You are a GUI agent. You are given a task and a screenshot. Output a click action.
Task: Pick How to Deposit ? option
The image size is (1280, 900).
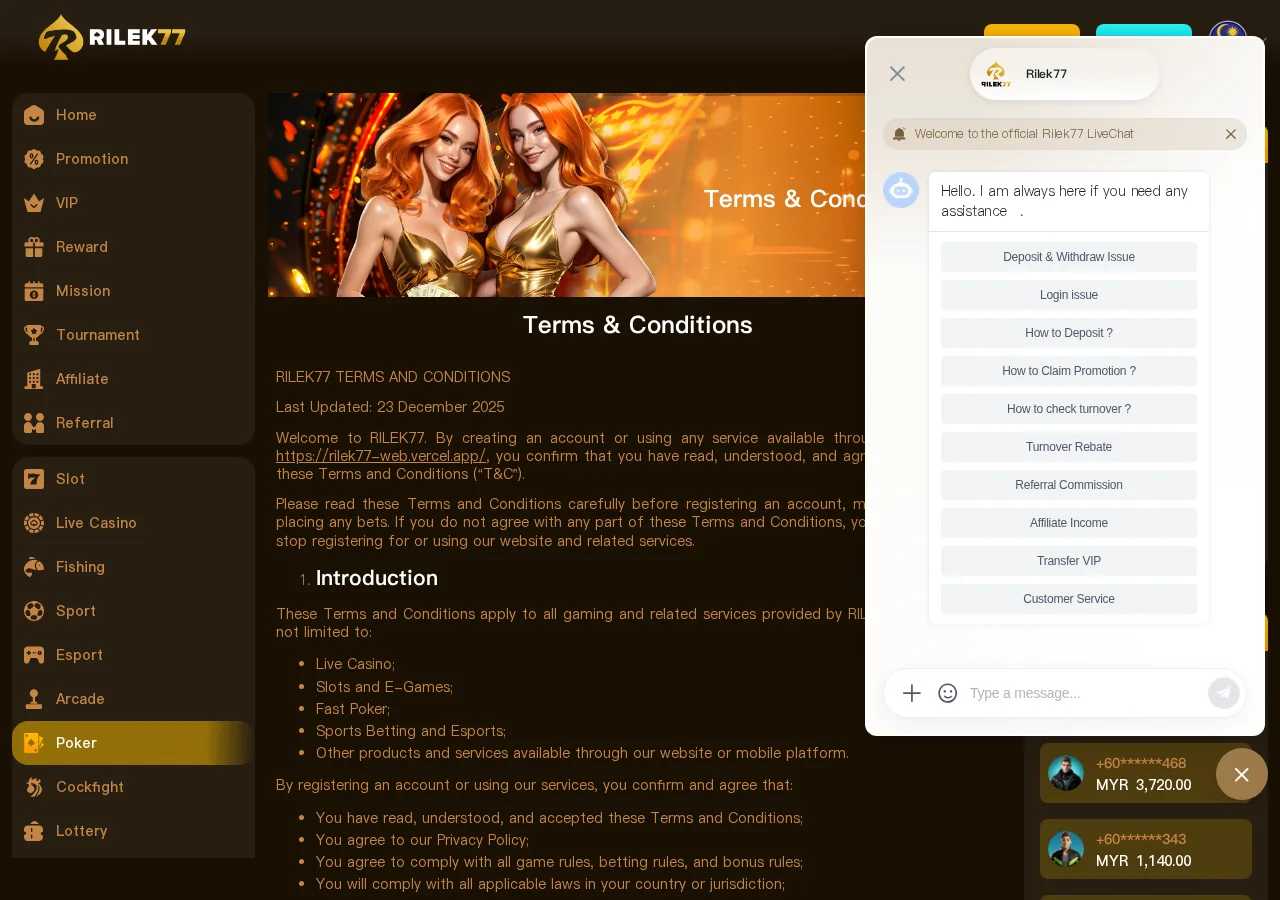(1069, 333)
